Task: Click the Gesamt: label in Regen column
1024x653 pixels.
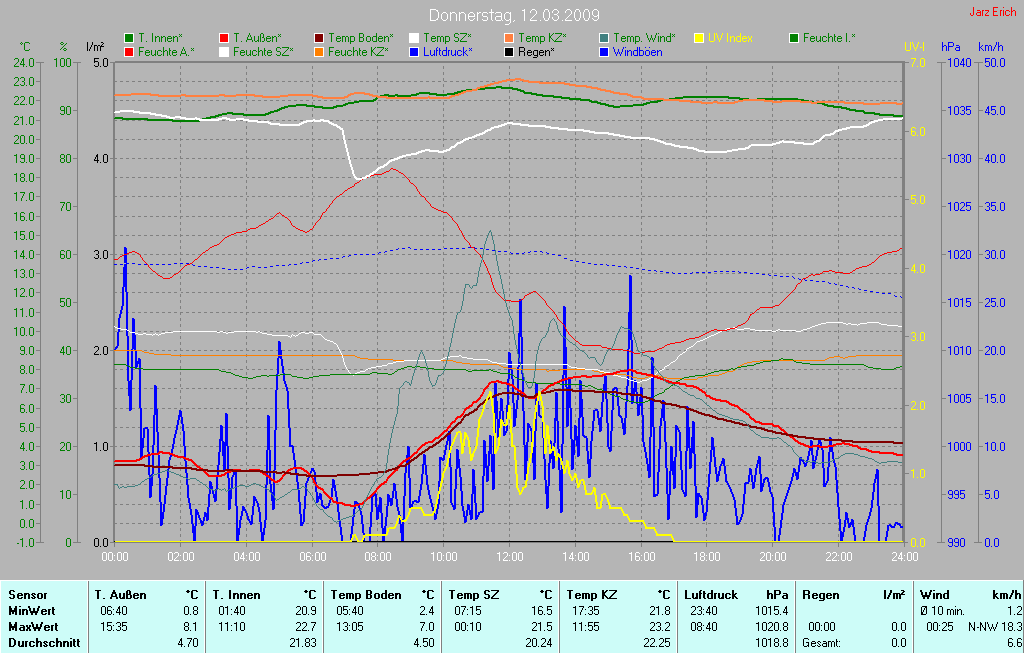Action: tap(821, 643)
